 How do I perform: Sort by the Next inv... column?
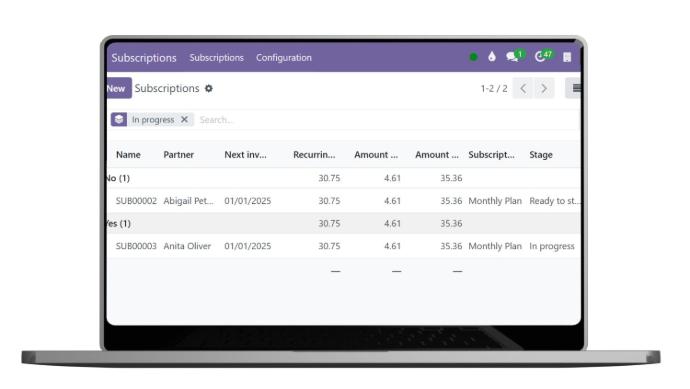pos(246,154)
